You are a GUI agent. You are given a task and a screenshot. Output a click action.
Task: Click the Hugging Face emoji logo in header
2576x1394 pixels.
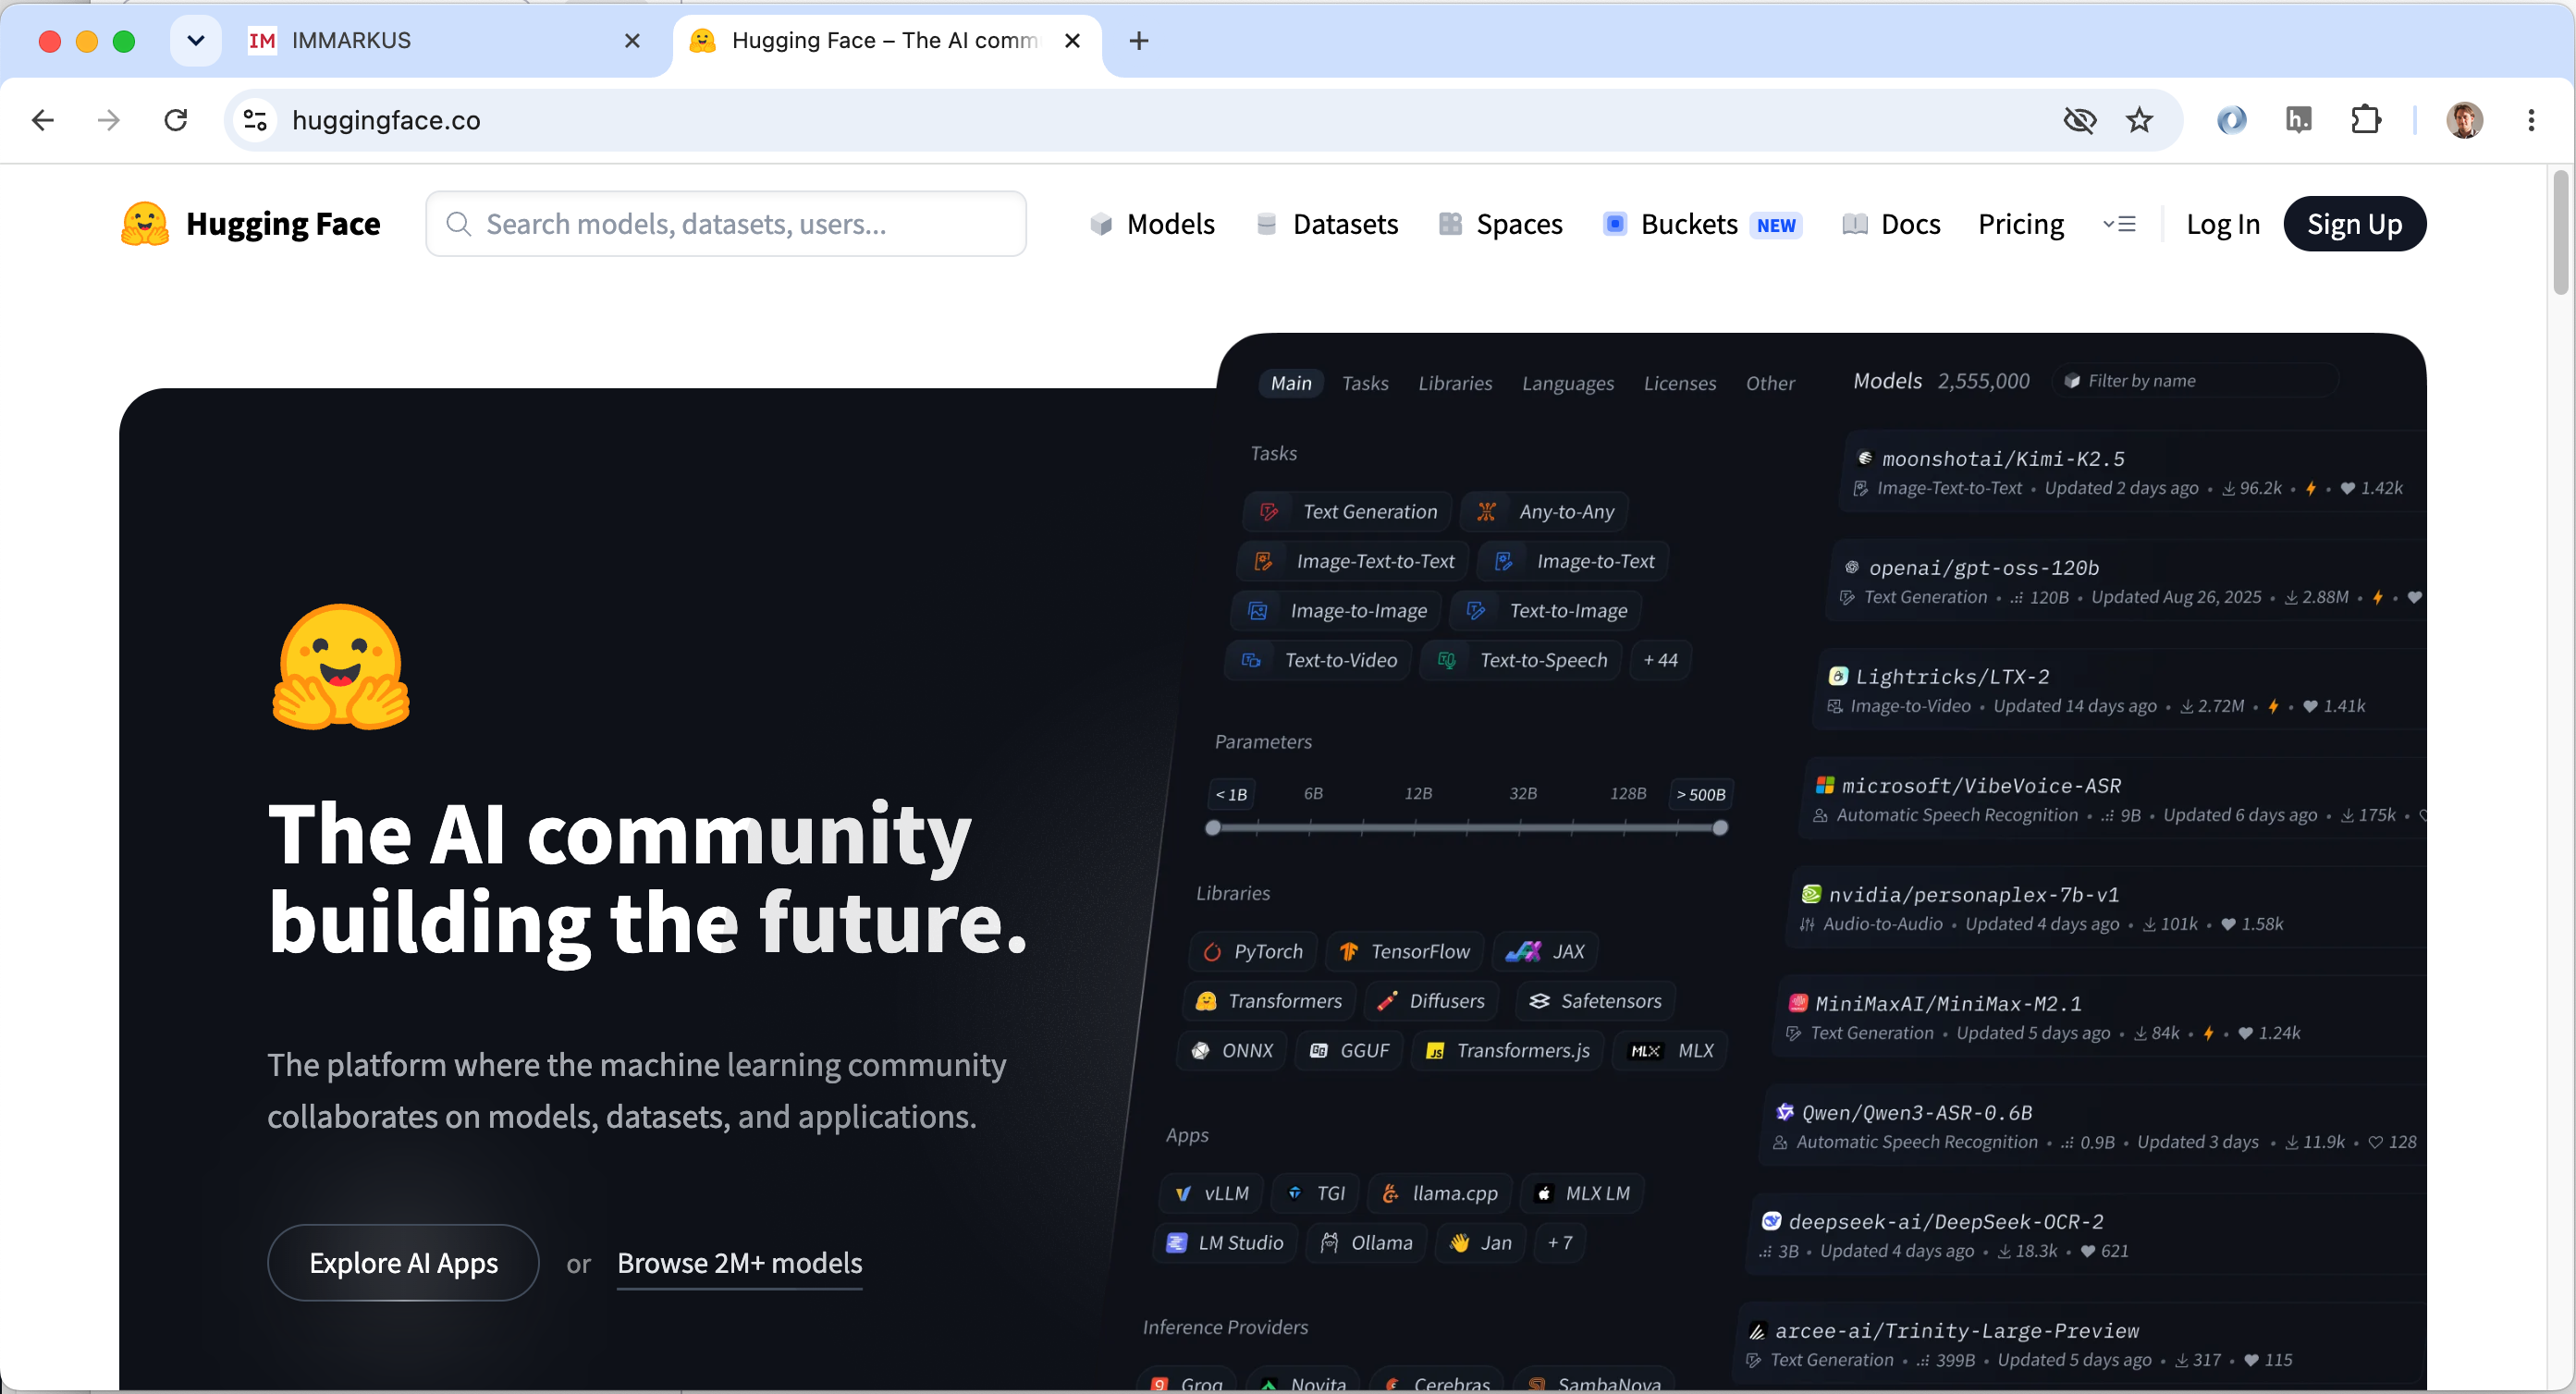(x=145, y=224)
